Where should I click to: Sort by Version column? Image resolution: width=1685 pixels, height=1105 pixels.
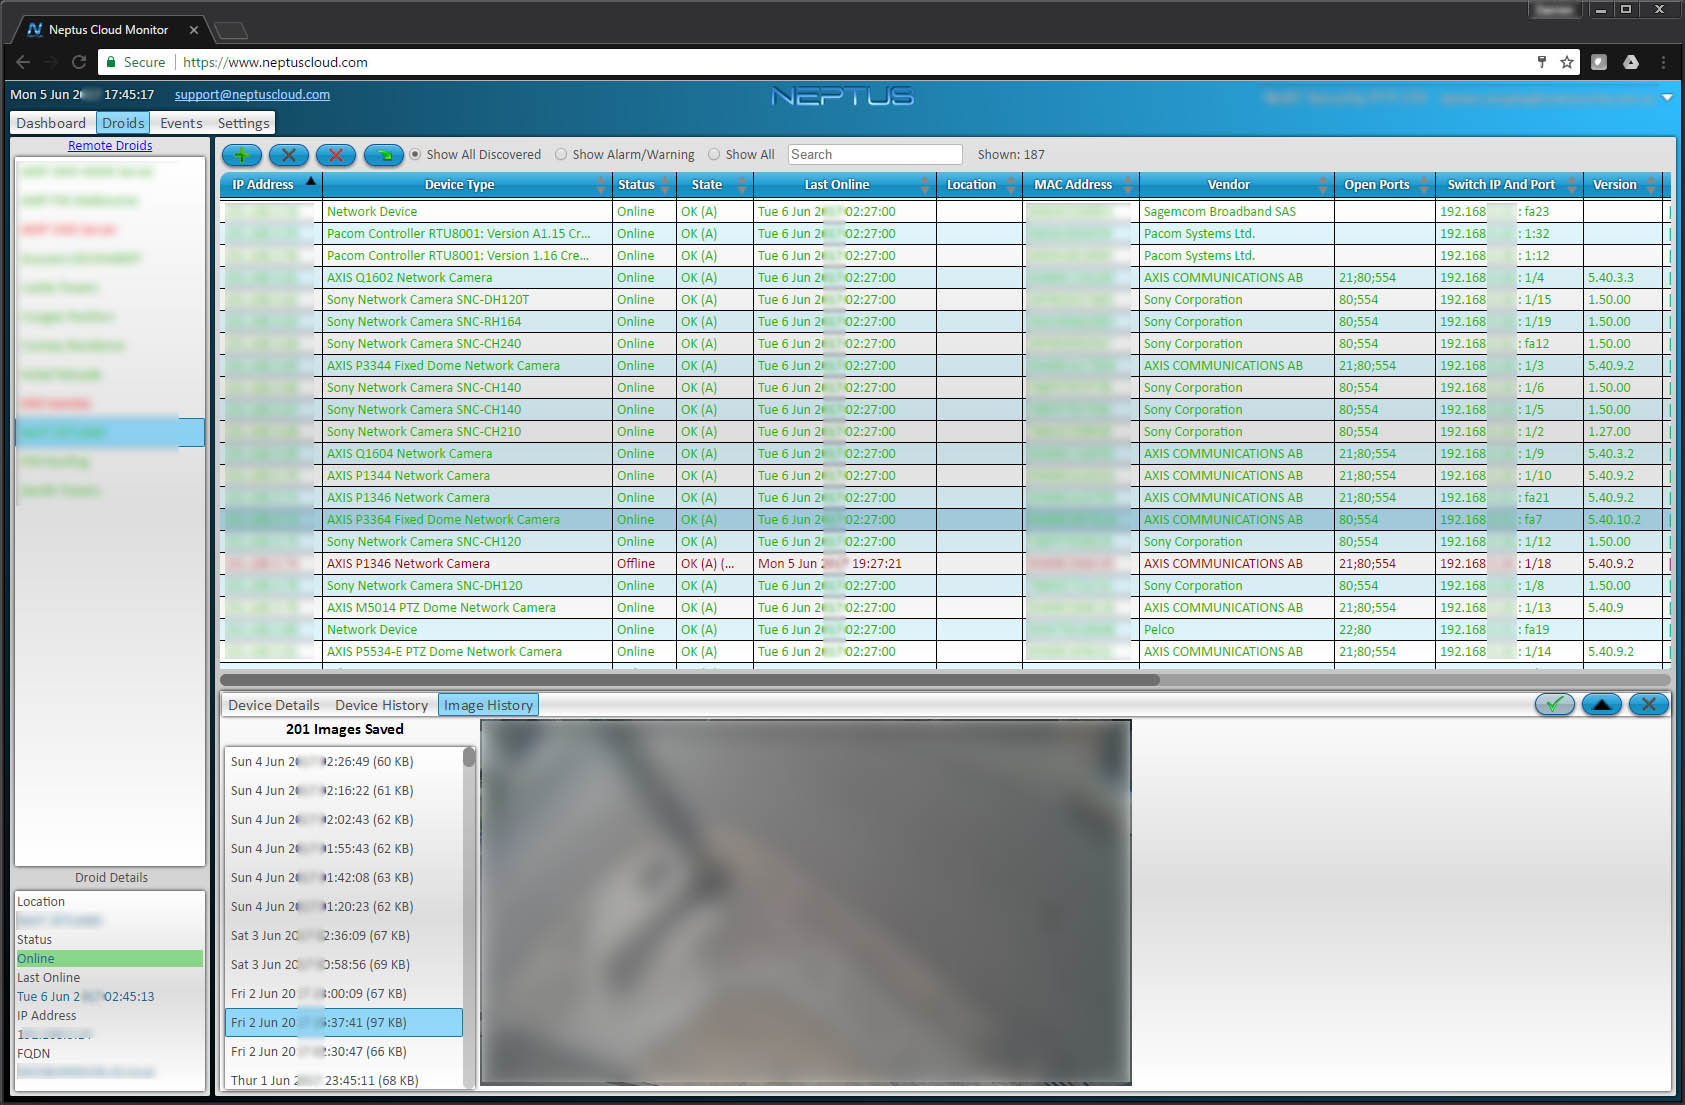[x=1623, y=184]
